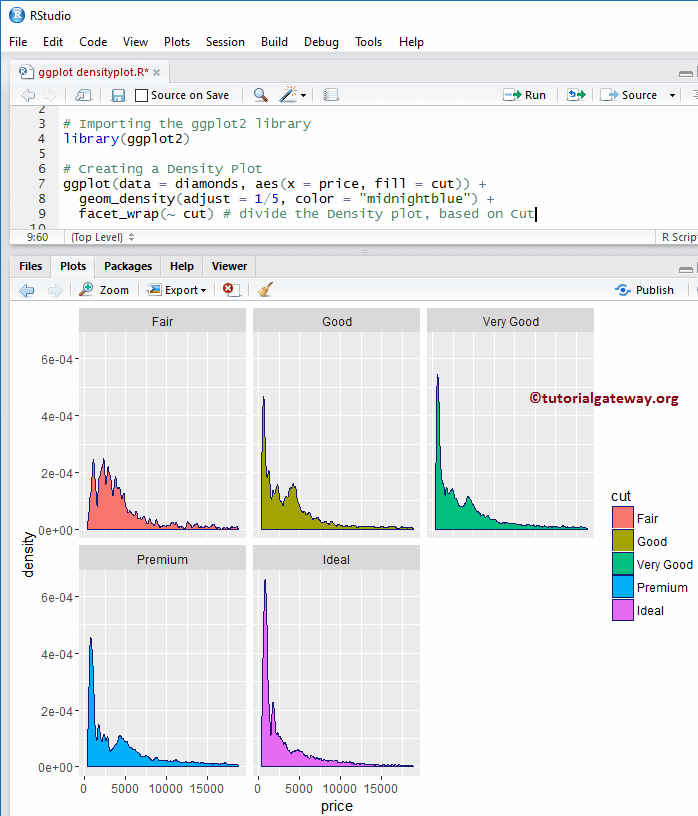Click the Zoom plot button
This screenshot has width=698, height=816.
pyautogui.click(x=105, y=290)
